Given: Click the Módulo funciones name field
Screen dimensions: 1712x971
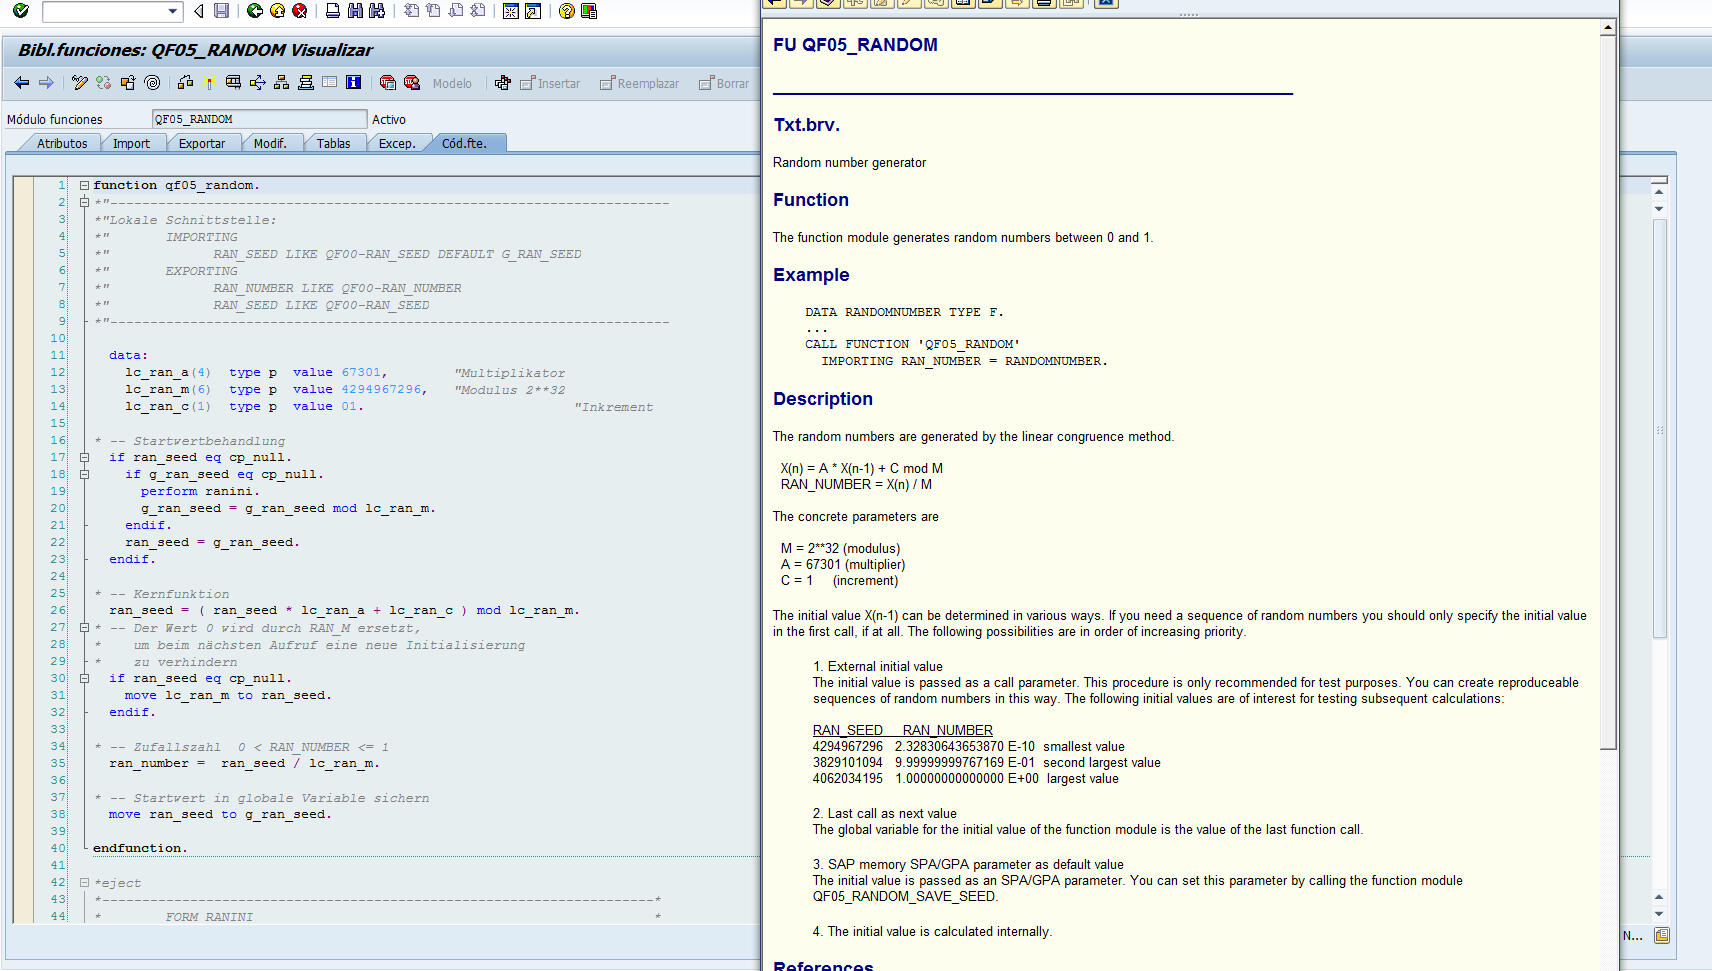Looking at the screenshot, I should 258,119.
